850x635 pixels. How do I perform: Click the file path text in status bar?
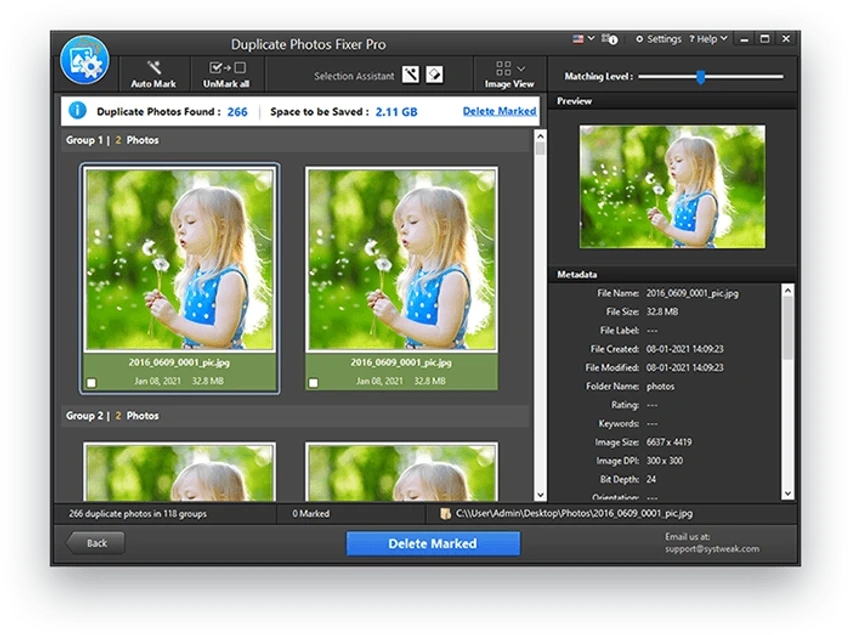pos(574,513)
